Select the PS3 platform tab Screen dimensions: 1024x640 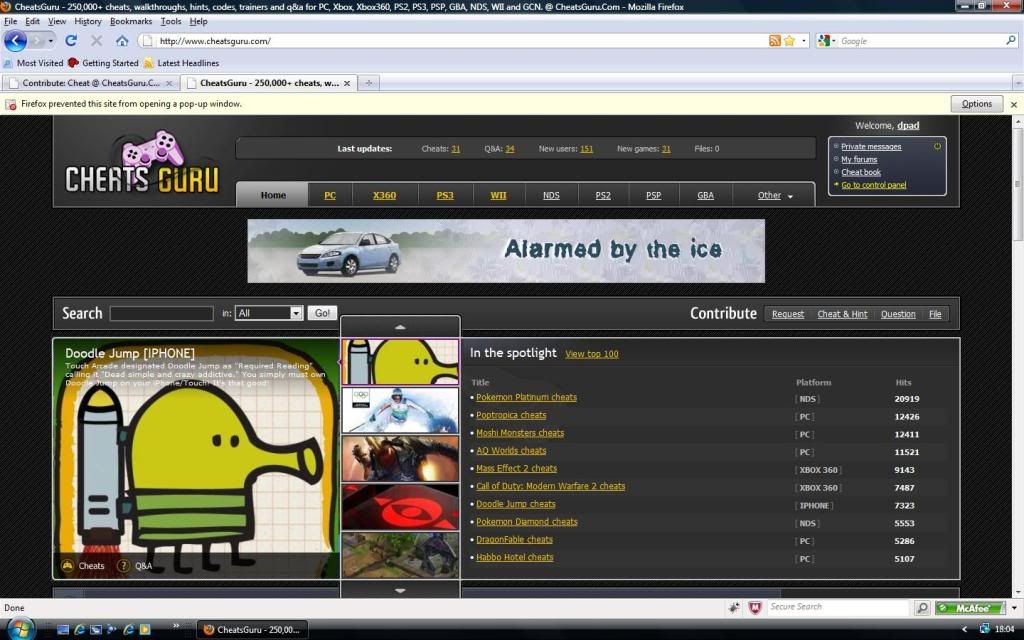coord(445,195)
